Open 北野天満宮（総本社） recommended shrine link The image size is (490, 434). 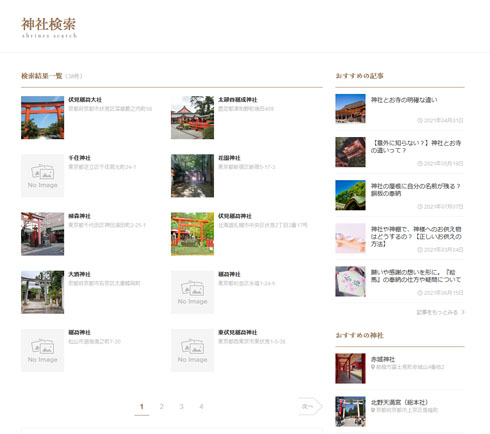(399, 402)
